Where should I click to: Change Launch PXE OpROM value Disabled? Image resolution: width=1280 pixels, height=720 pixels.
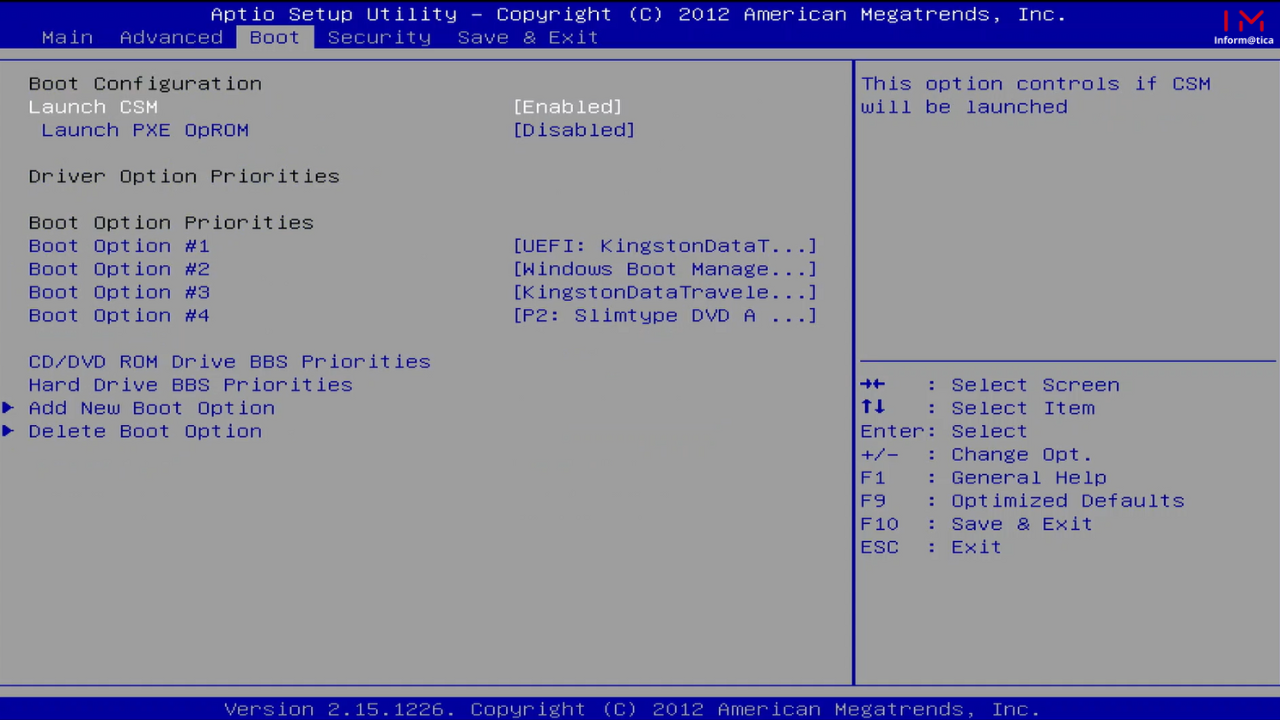[x=574, y=130]
